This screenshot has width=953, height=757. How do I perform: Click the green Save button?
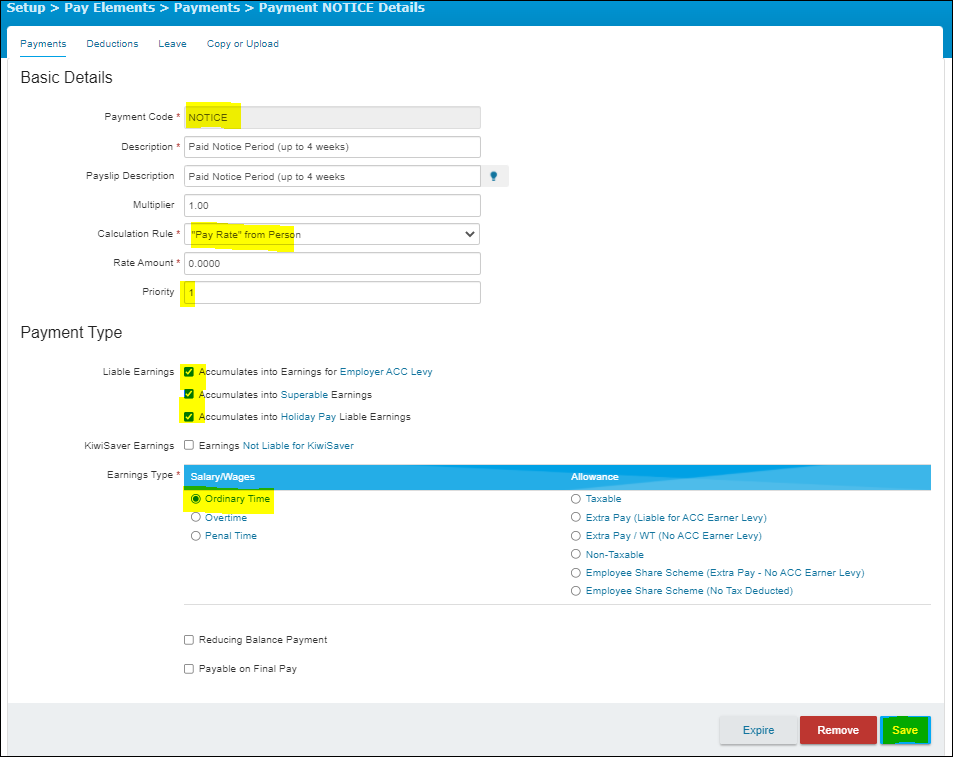tap(905, 730)
